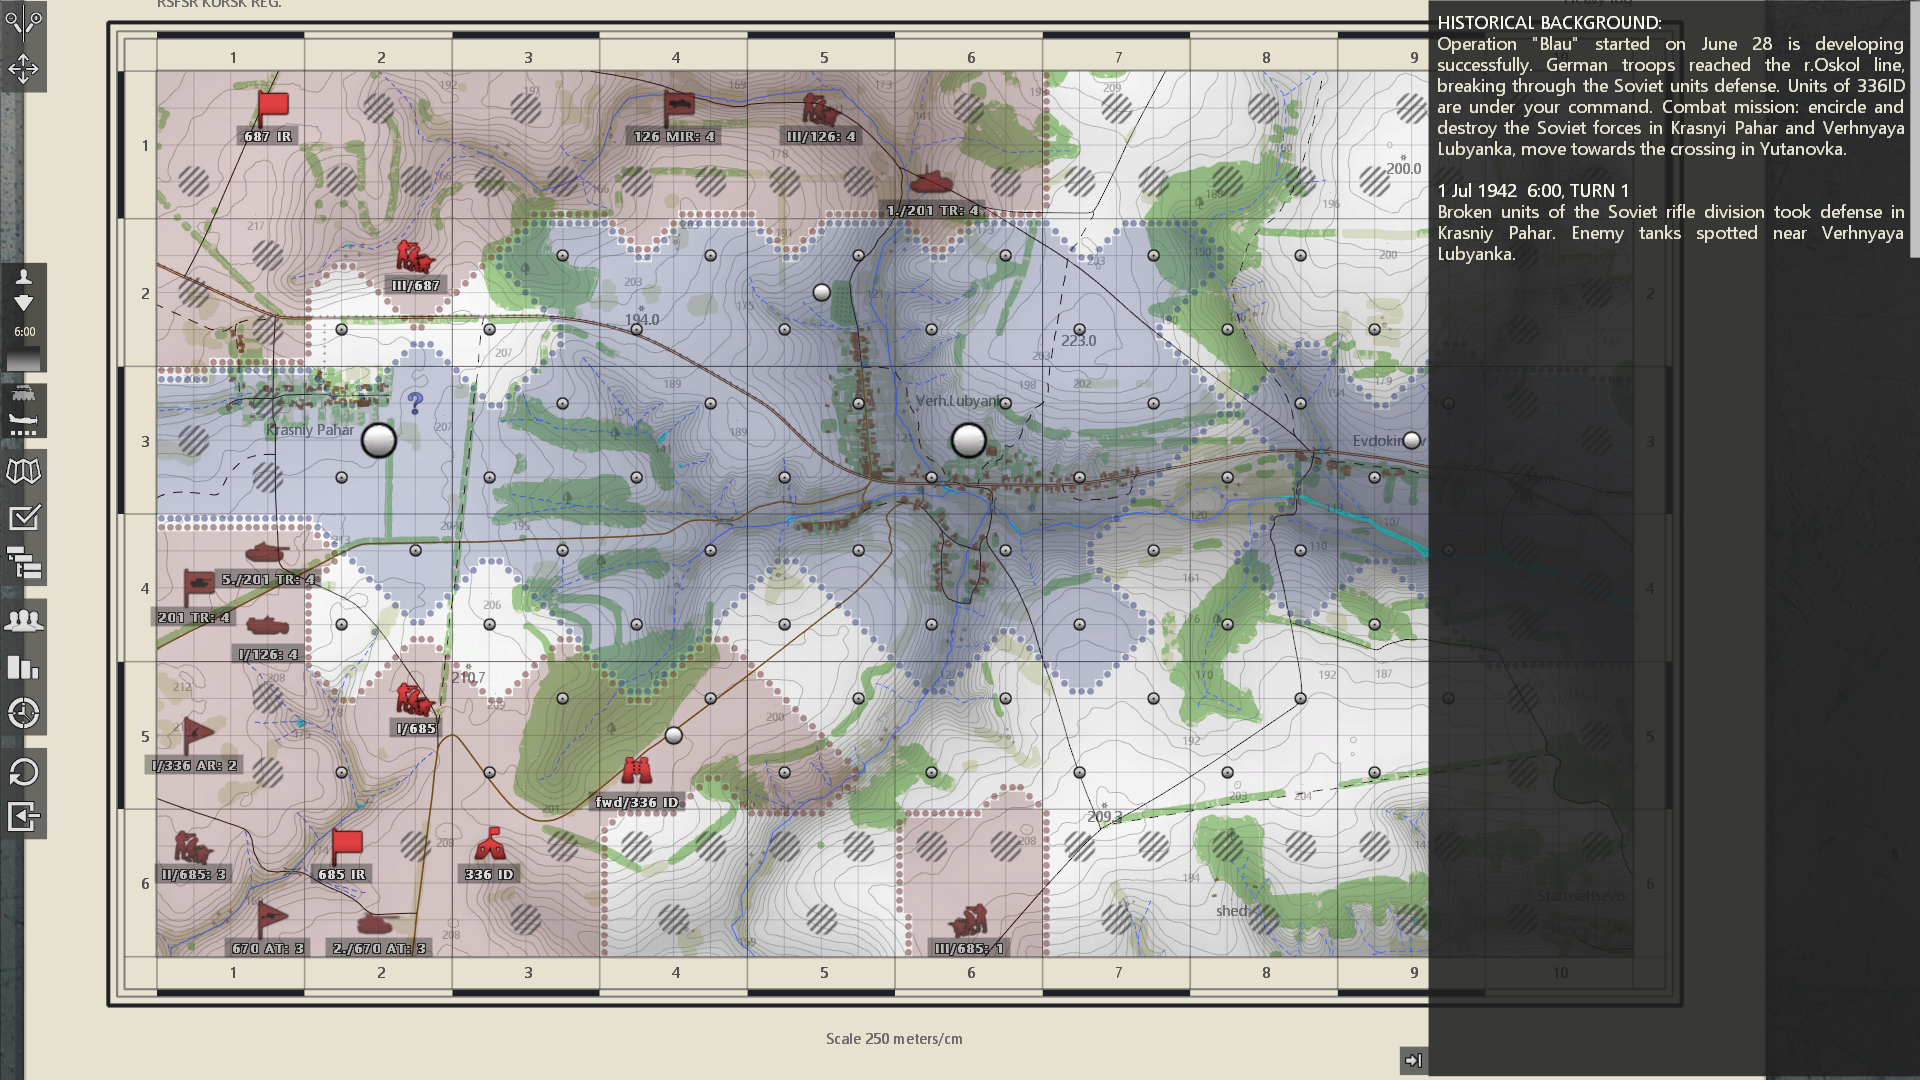The height and width of the screenshot is (1080, 1920).
Task: Click the route waypoints tool icon
Action: [23, 22]
